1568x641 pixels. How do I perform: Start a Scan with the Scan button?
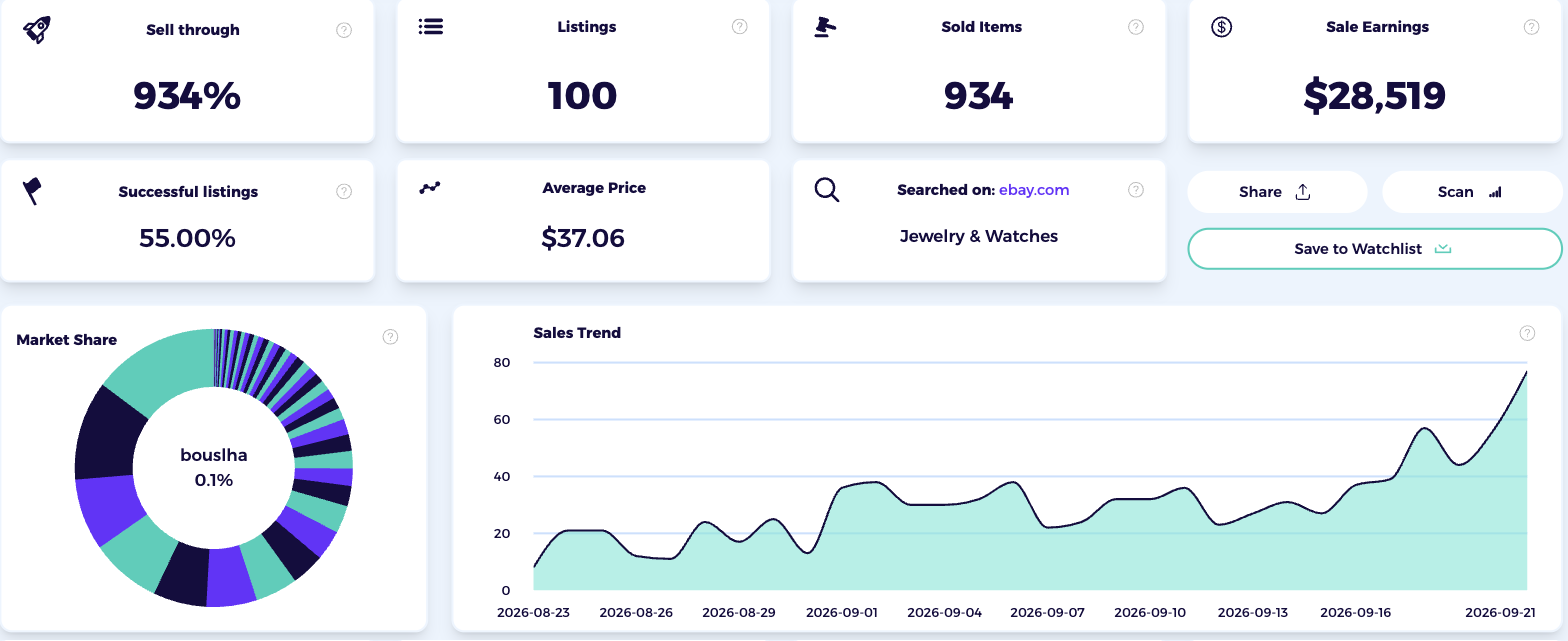[1472, 192]
